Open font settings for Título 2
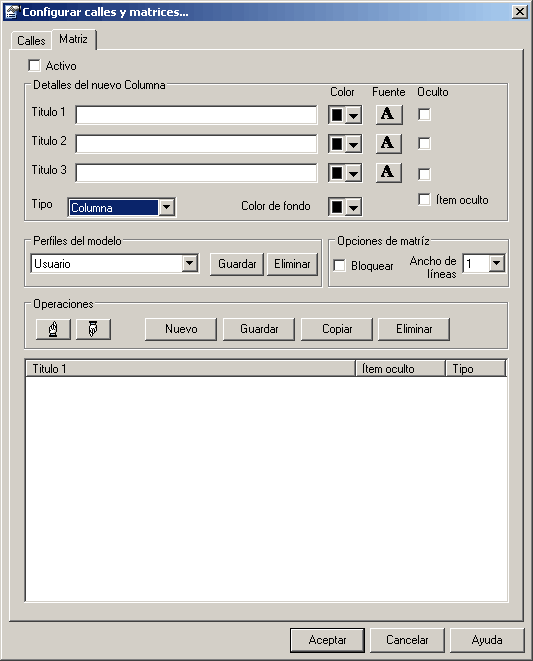This screenshot has height=661, width=533. (x=389, y=144)
